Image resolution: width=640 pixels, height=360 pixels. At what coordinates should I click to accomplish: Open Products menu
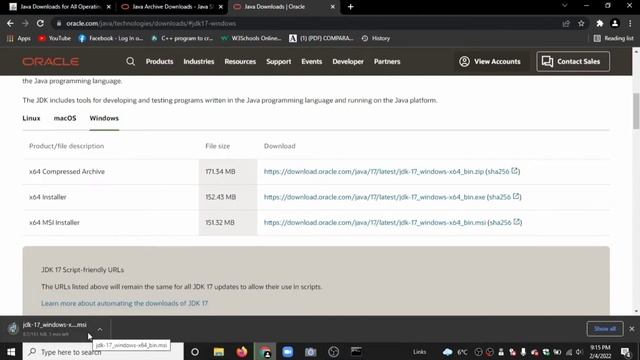point(160,62)
